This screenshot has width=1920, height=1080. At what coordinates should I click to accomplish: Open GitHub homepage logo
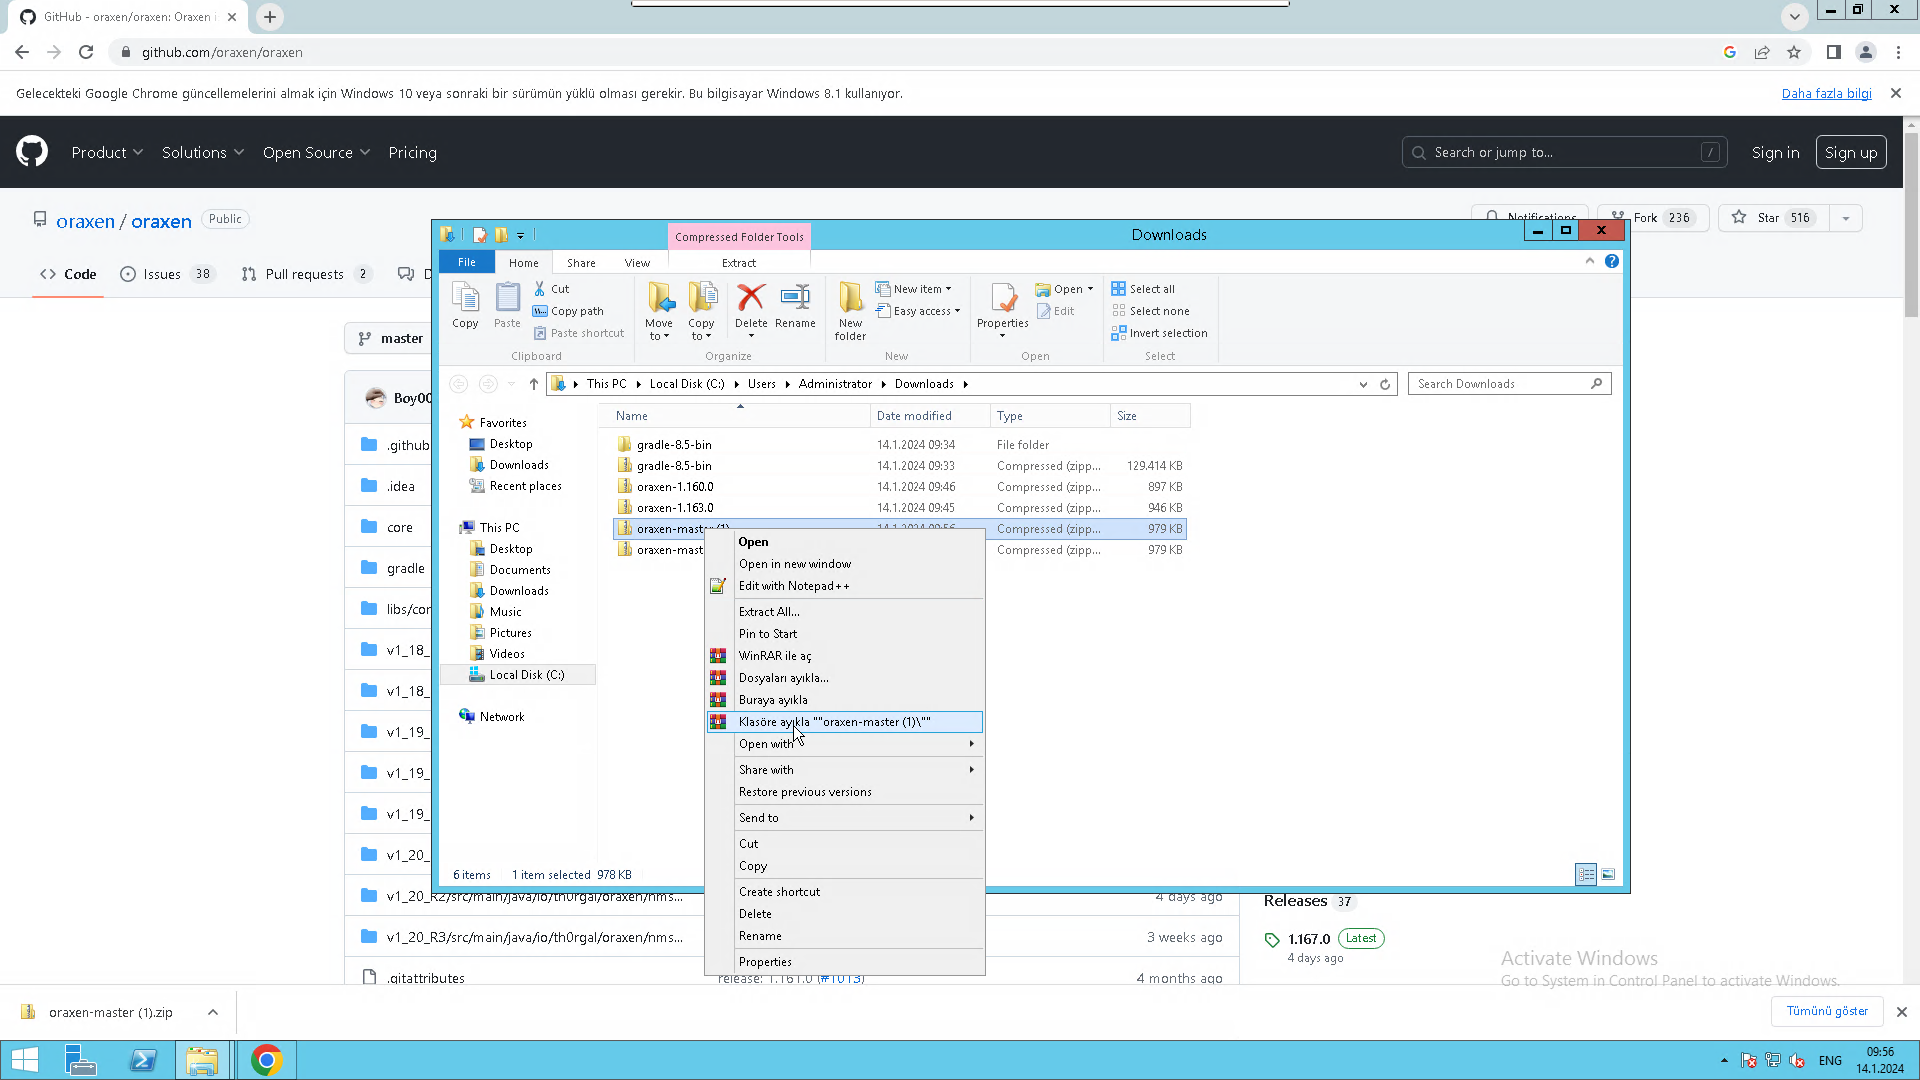[x=32, y=152]
